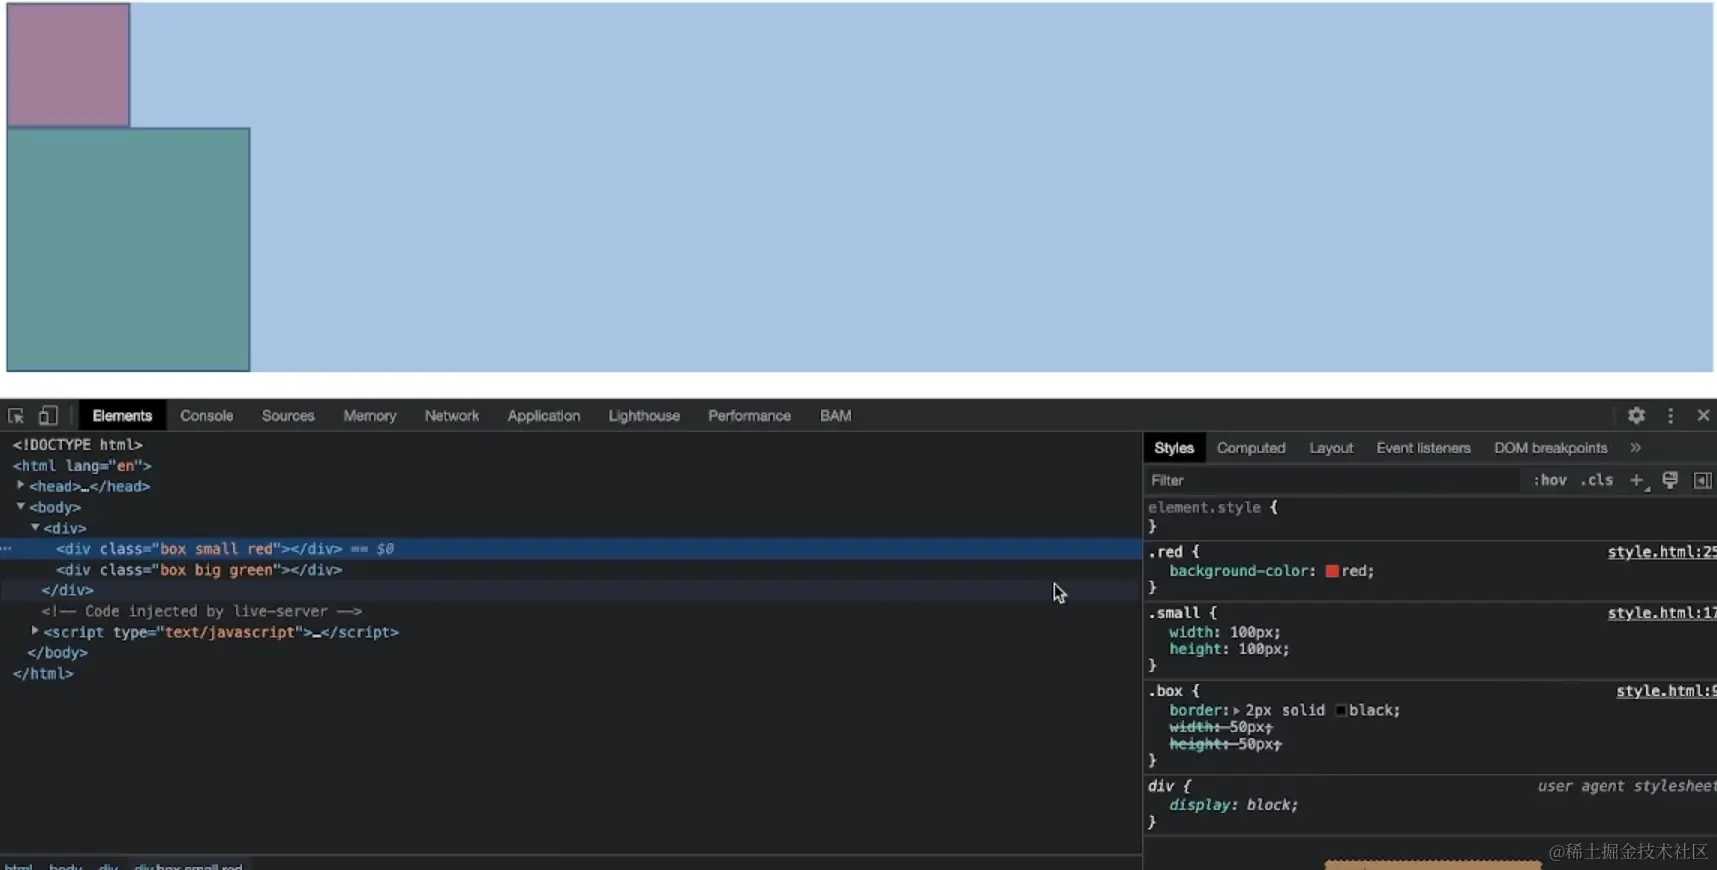Click the .red selector text
This screenshot has height=870, width=1717.
click(1165, 552)
